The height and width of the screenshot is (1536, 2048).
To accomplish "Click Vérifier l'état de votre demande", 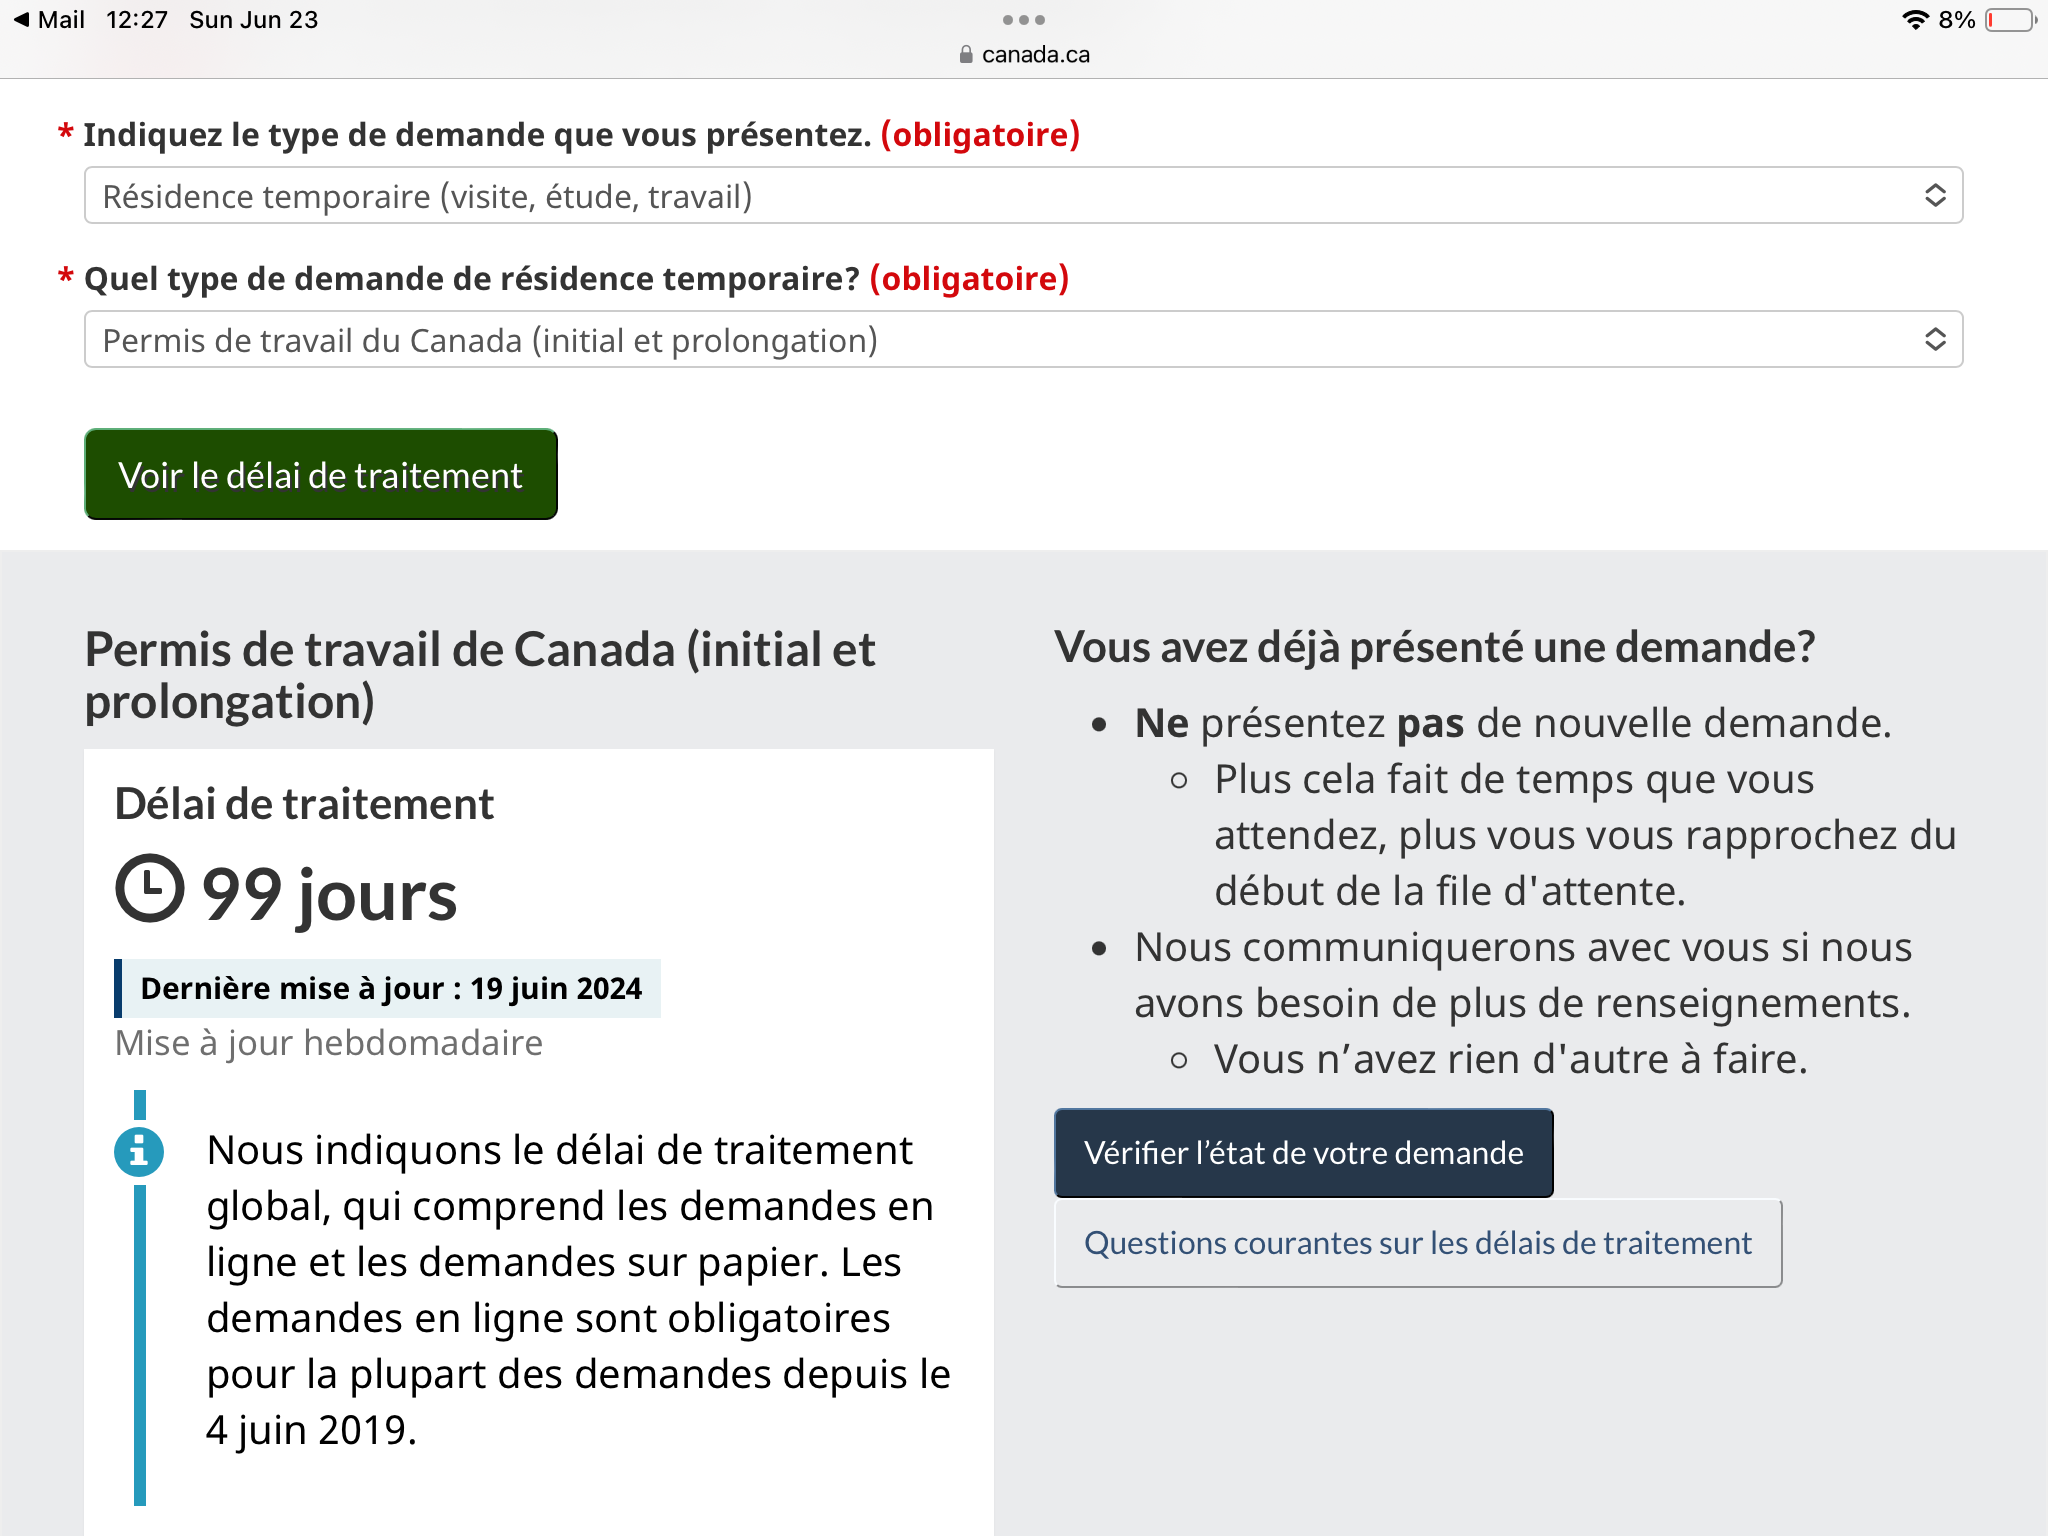I will [1303, 1153].
